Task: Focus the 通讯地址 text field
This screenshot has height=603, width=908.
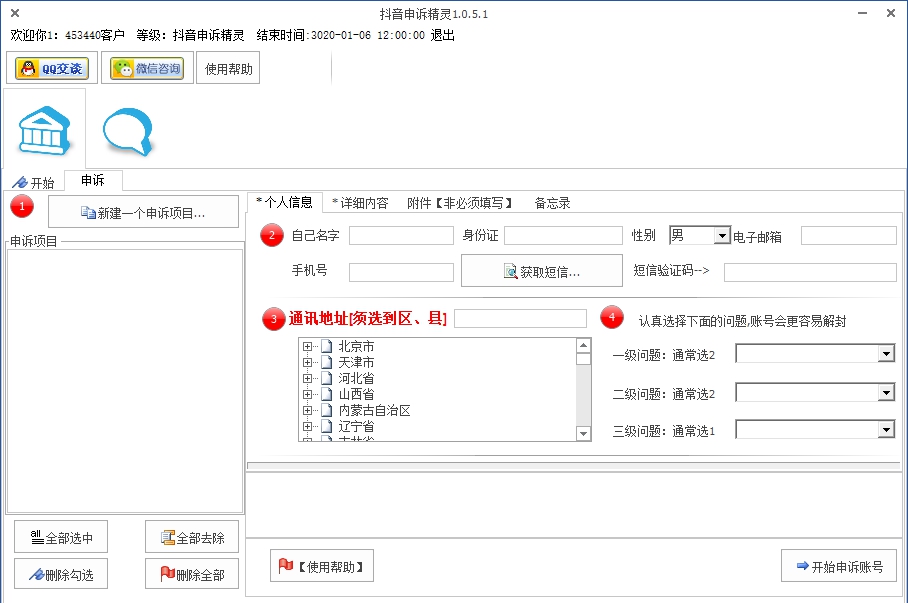Action: click(521, 319)
